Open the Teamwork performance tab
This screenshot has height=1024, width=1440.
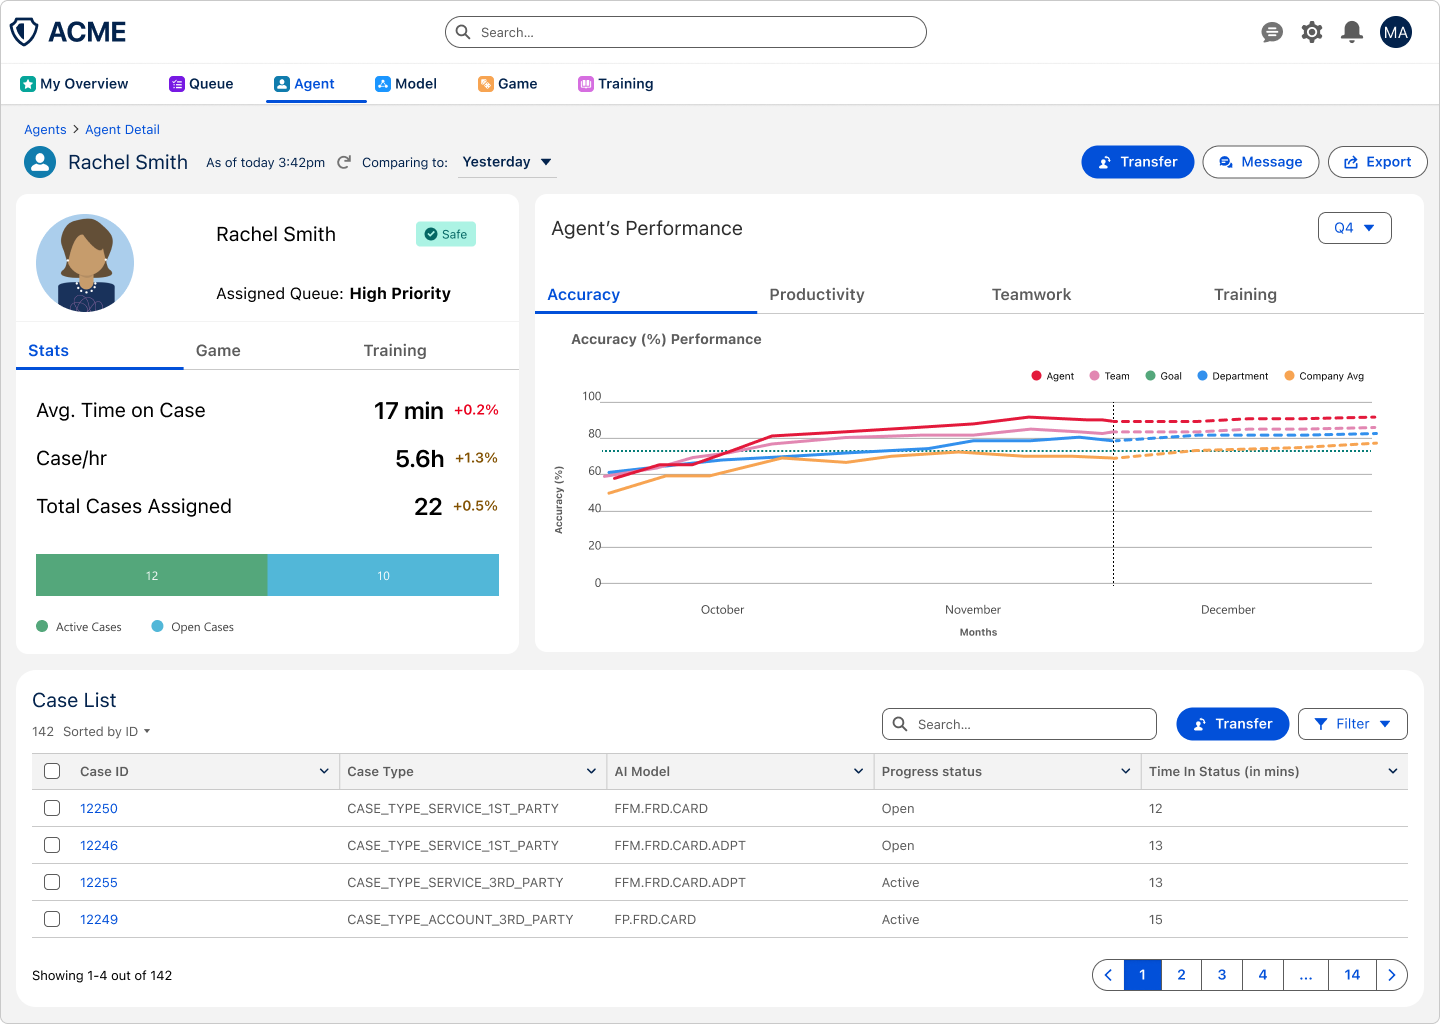click(x=1031, y=295)
